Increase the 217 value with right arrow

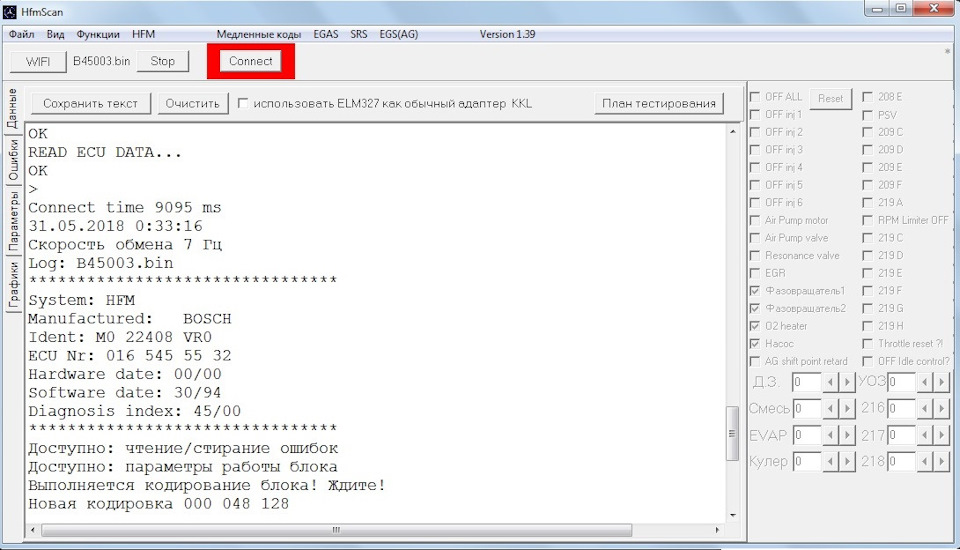(x=942, y=435)
